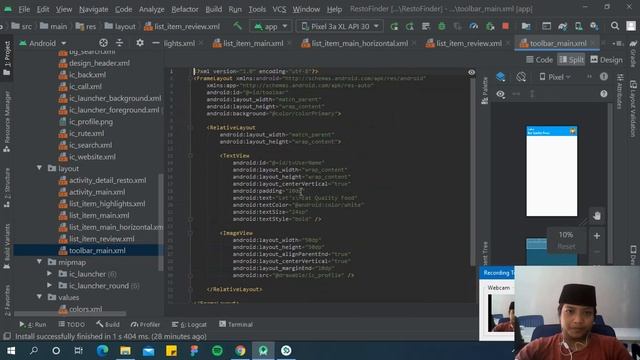This screenshot has height=360, width=640.
Task: Click the Run app green arrow icon
Action: pos(394,27)
